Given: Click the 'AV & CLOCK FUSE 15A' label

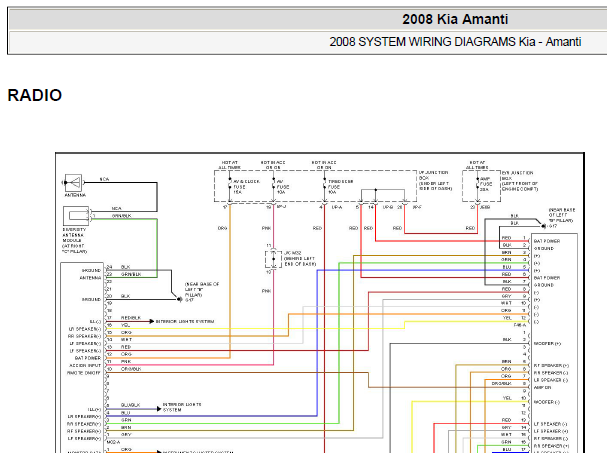Looking at the screenshot, I should [246, 187].
